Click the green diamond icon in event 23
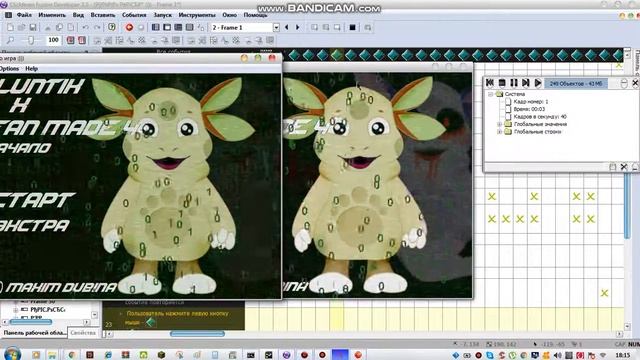Viewport: 640px width, 360px height. [151, 322]
